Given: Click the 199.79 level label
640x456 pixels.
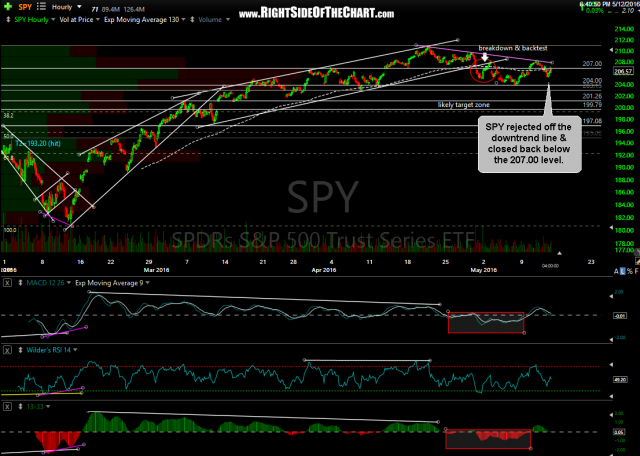Looking at the screenshot, I should [592, 105].
